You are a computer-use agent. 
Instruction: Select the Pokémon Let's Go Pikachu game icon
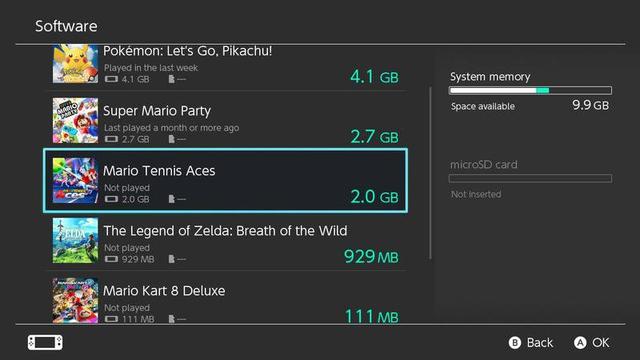point(76,64)
